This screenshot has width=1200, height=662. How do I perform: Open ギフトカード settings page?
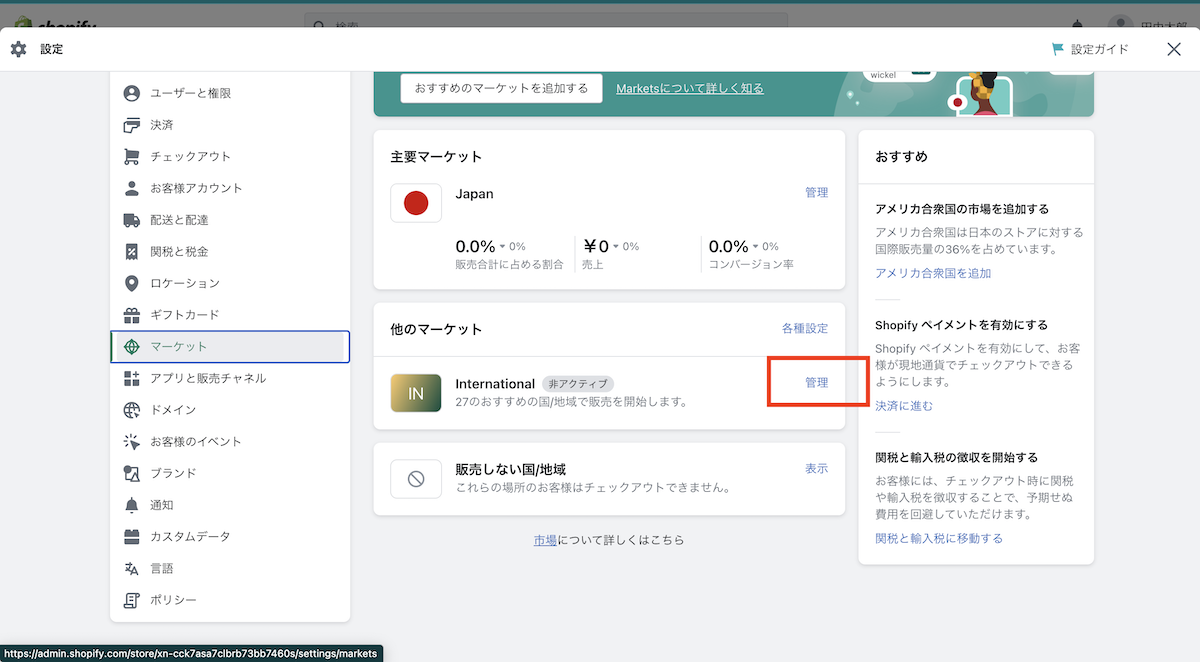(x=230, y=315)
